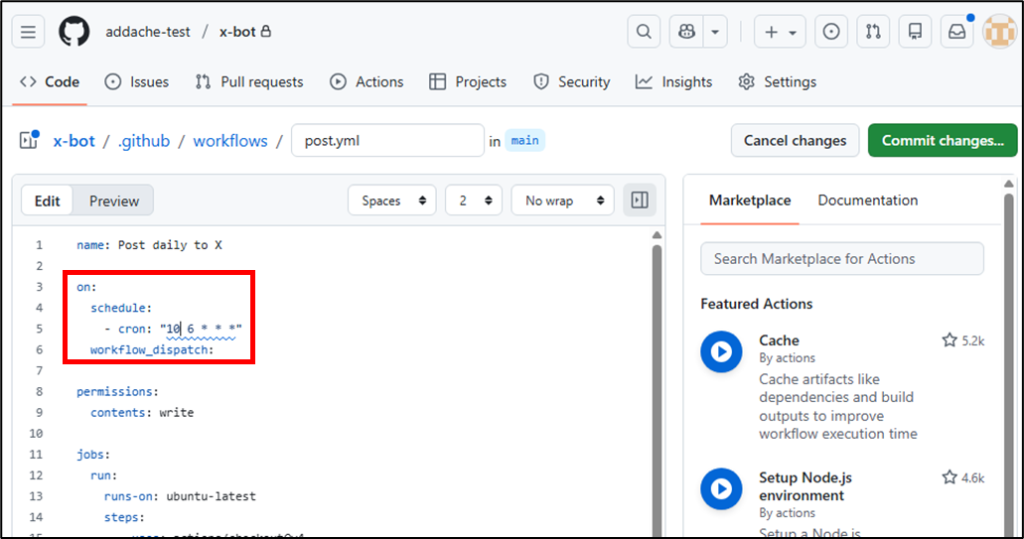
Task: Open the hamburger navigation menu
Action: pos(28,32)
